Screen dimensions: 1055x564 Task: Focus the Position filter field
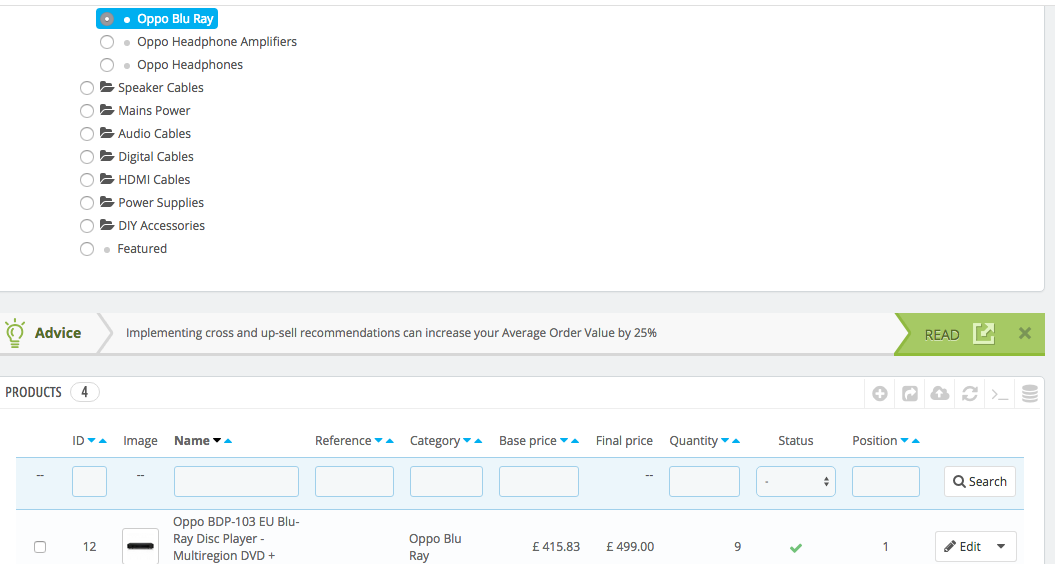coord(885,481)
